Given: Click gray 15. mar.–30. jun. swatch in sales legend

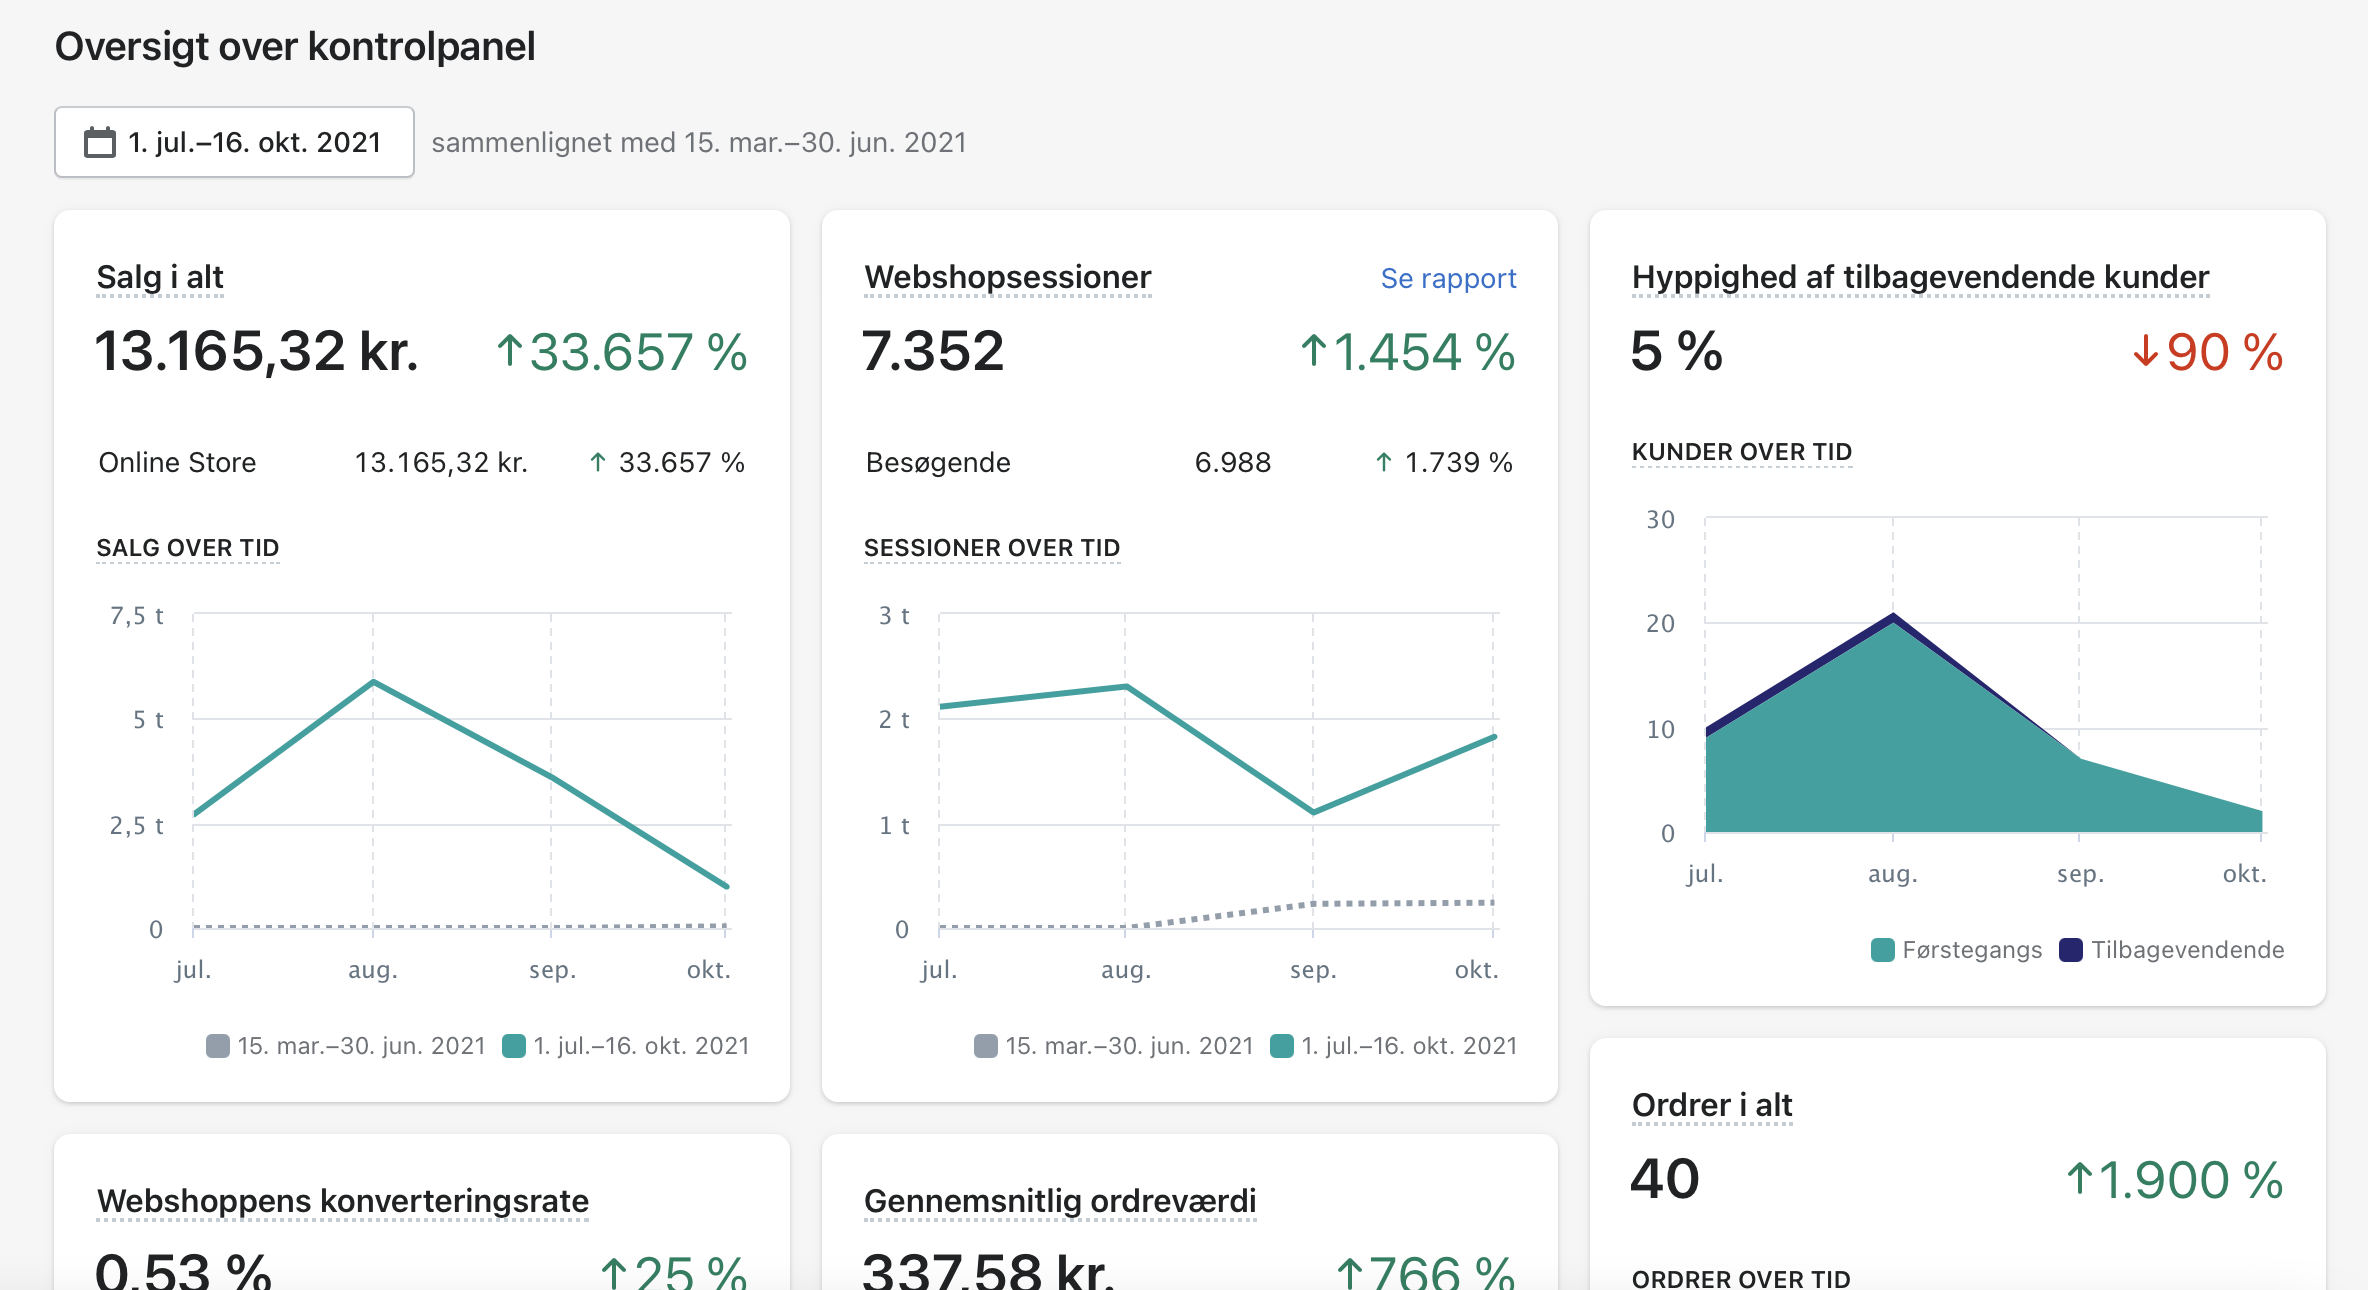Looking at the screenshot, I should pos(217,1046).
